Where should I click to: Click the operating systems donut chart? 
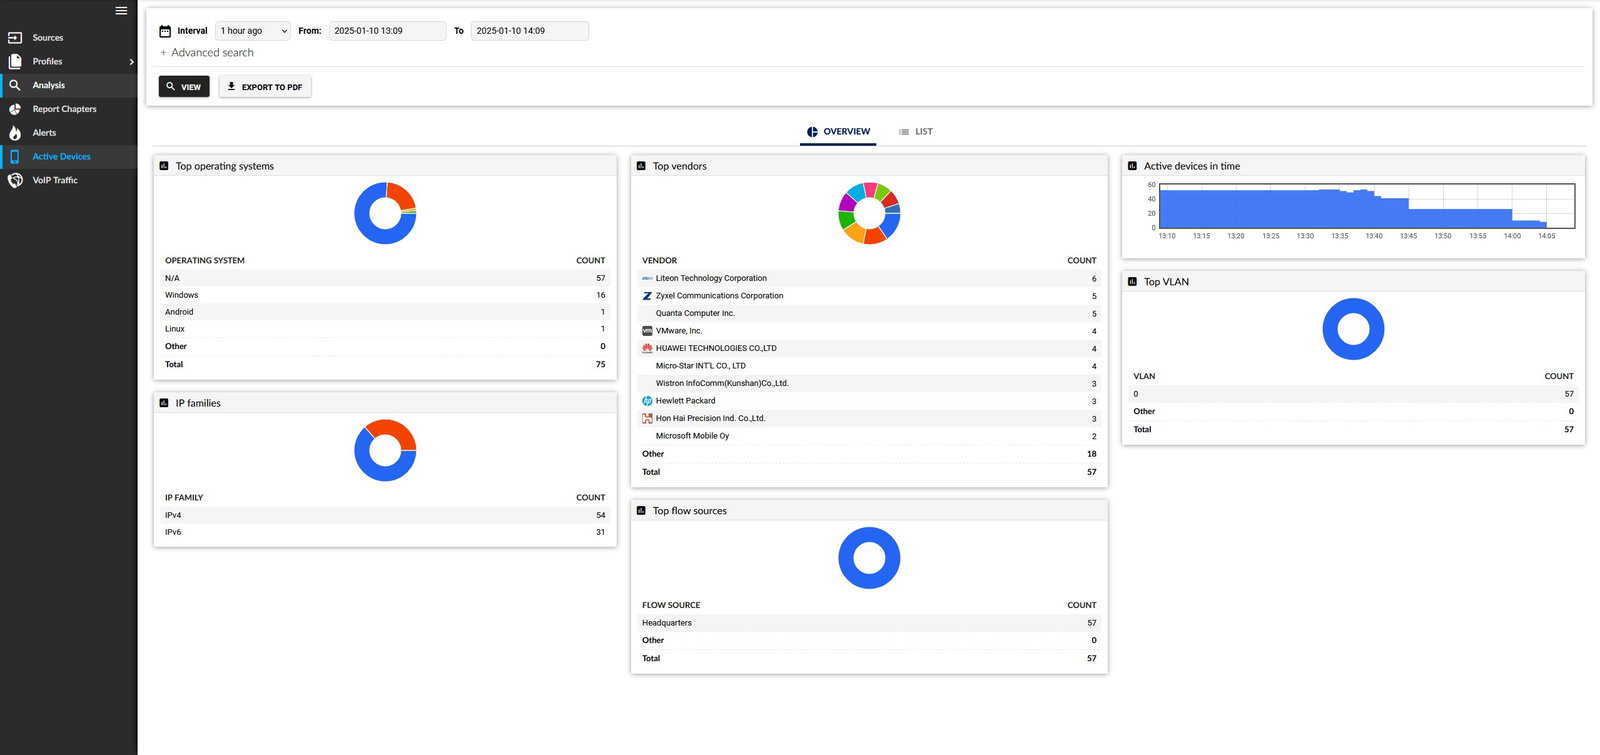click(385, 213)
